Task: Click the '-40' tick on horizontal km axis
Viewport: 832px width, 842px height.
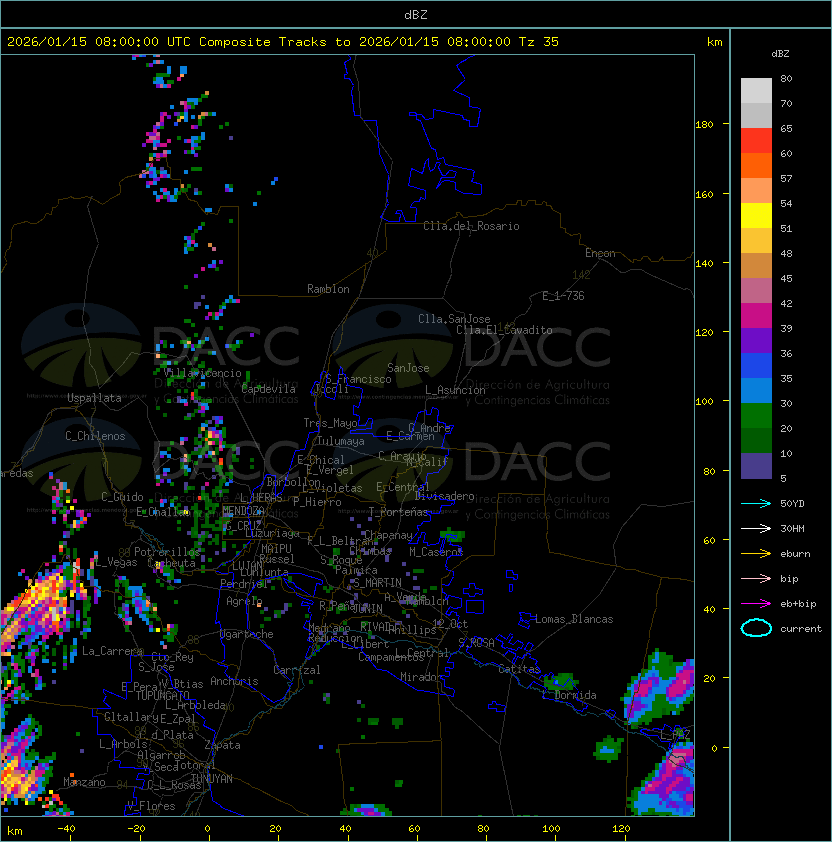Action: 66,829
